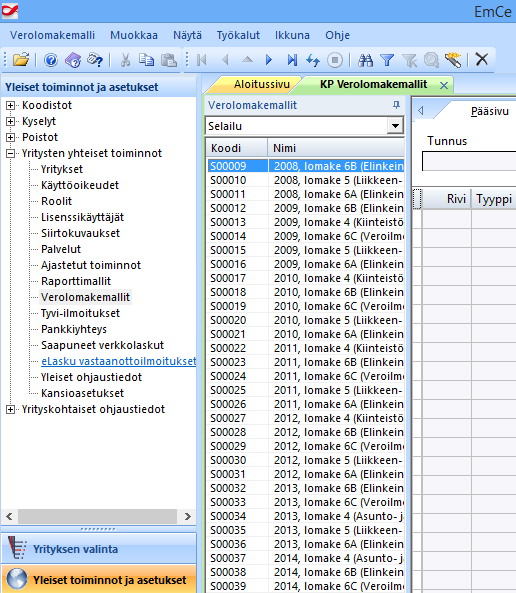This screenshot has height=593, width=516.
Task: Open the Selailu dropdown list
Action: 395,126
